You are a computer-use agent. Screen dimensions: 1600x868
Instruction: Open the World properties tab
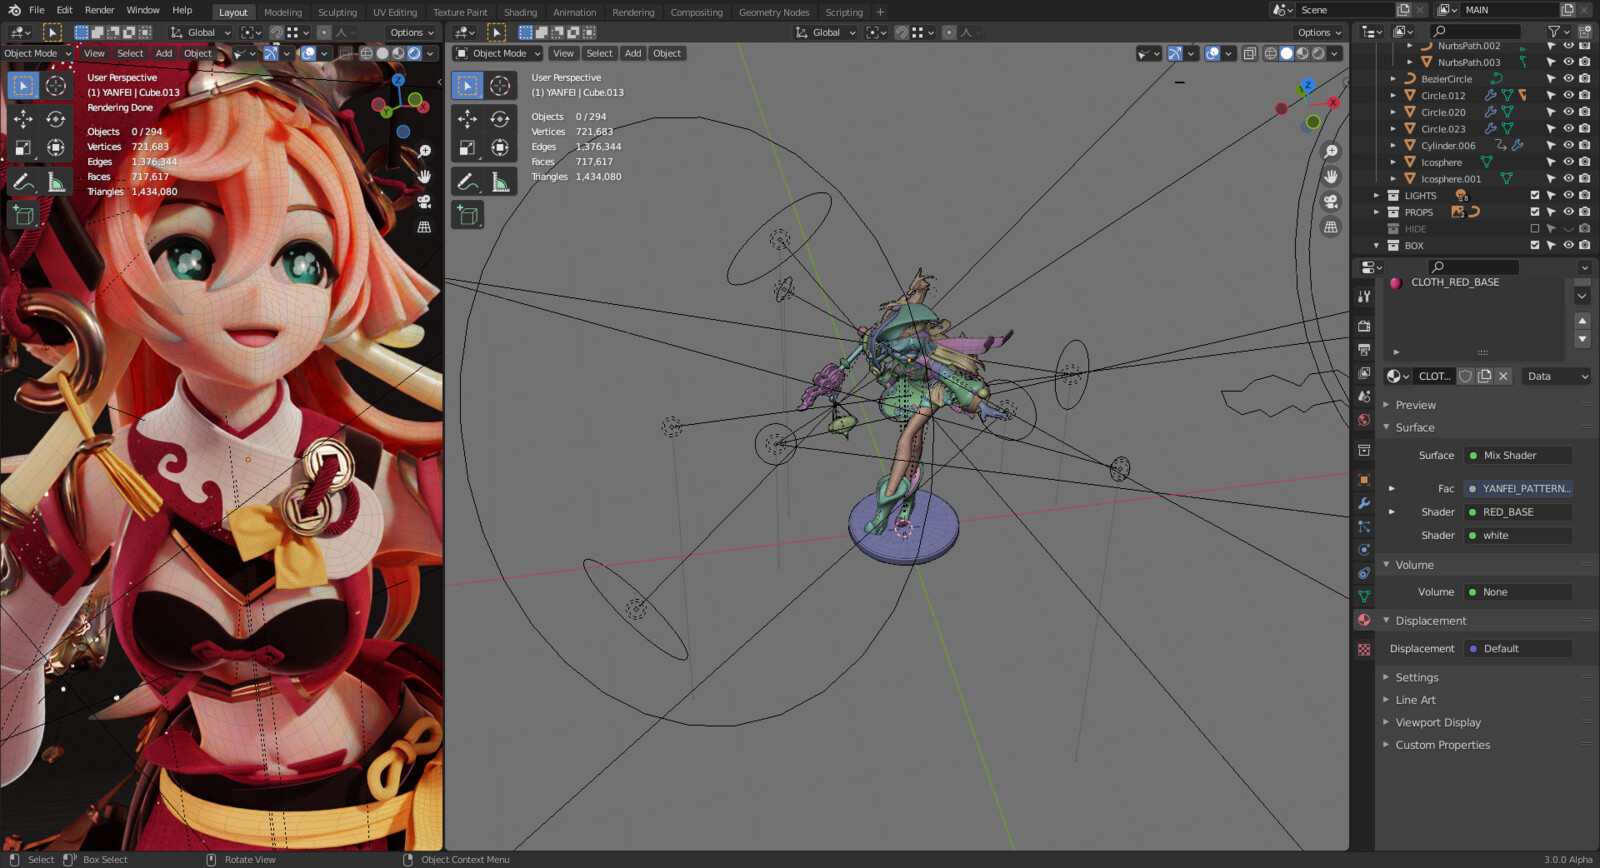click(1364, 420)
